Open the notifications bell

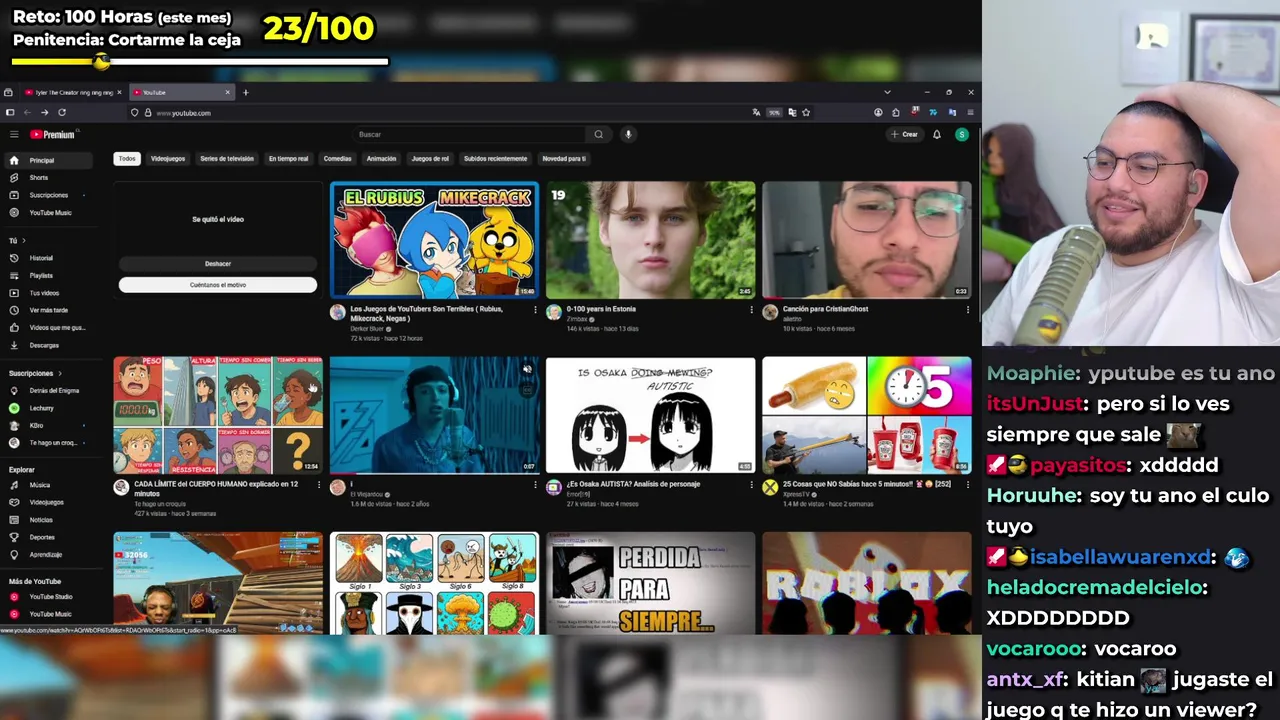[937, 134]
